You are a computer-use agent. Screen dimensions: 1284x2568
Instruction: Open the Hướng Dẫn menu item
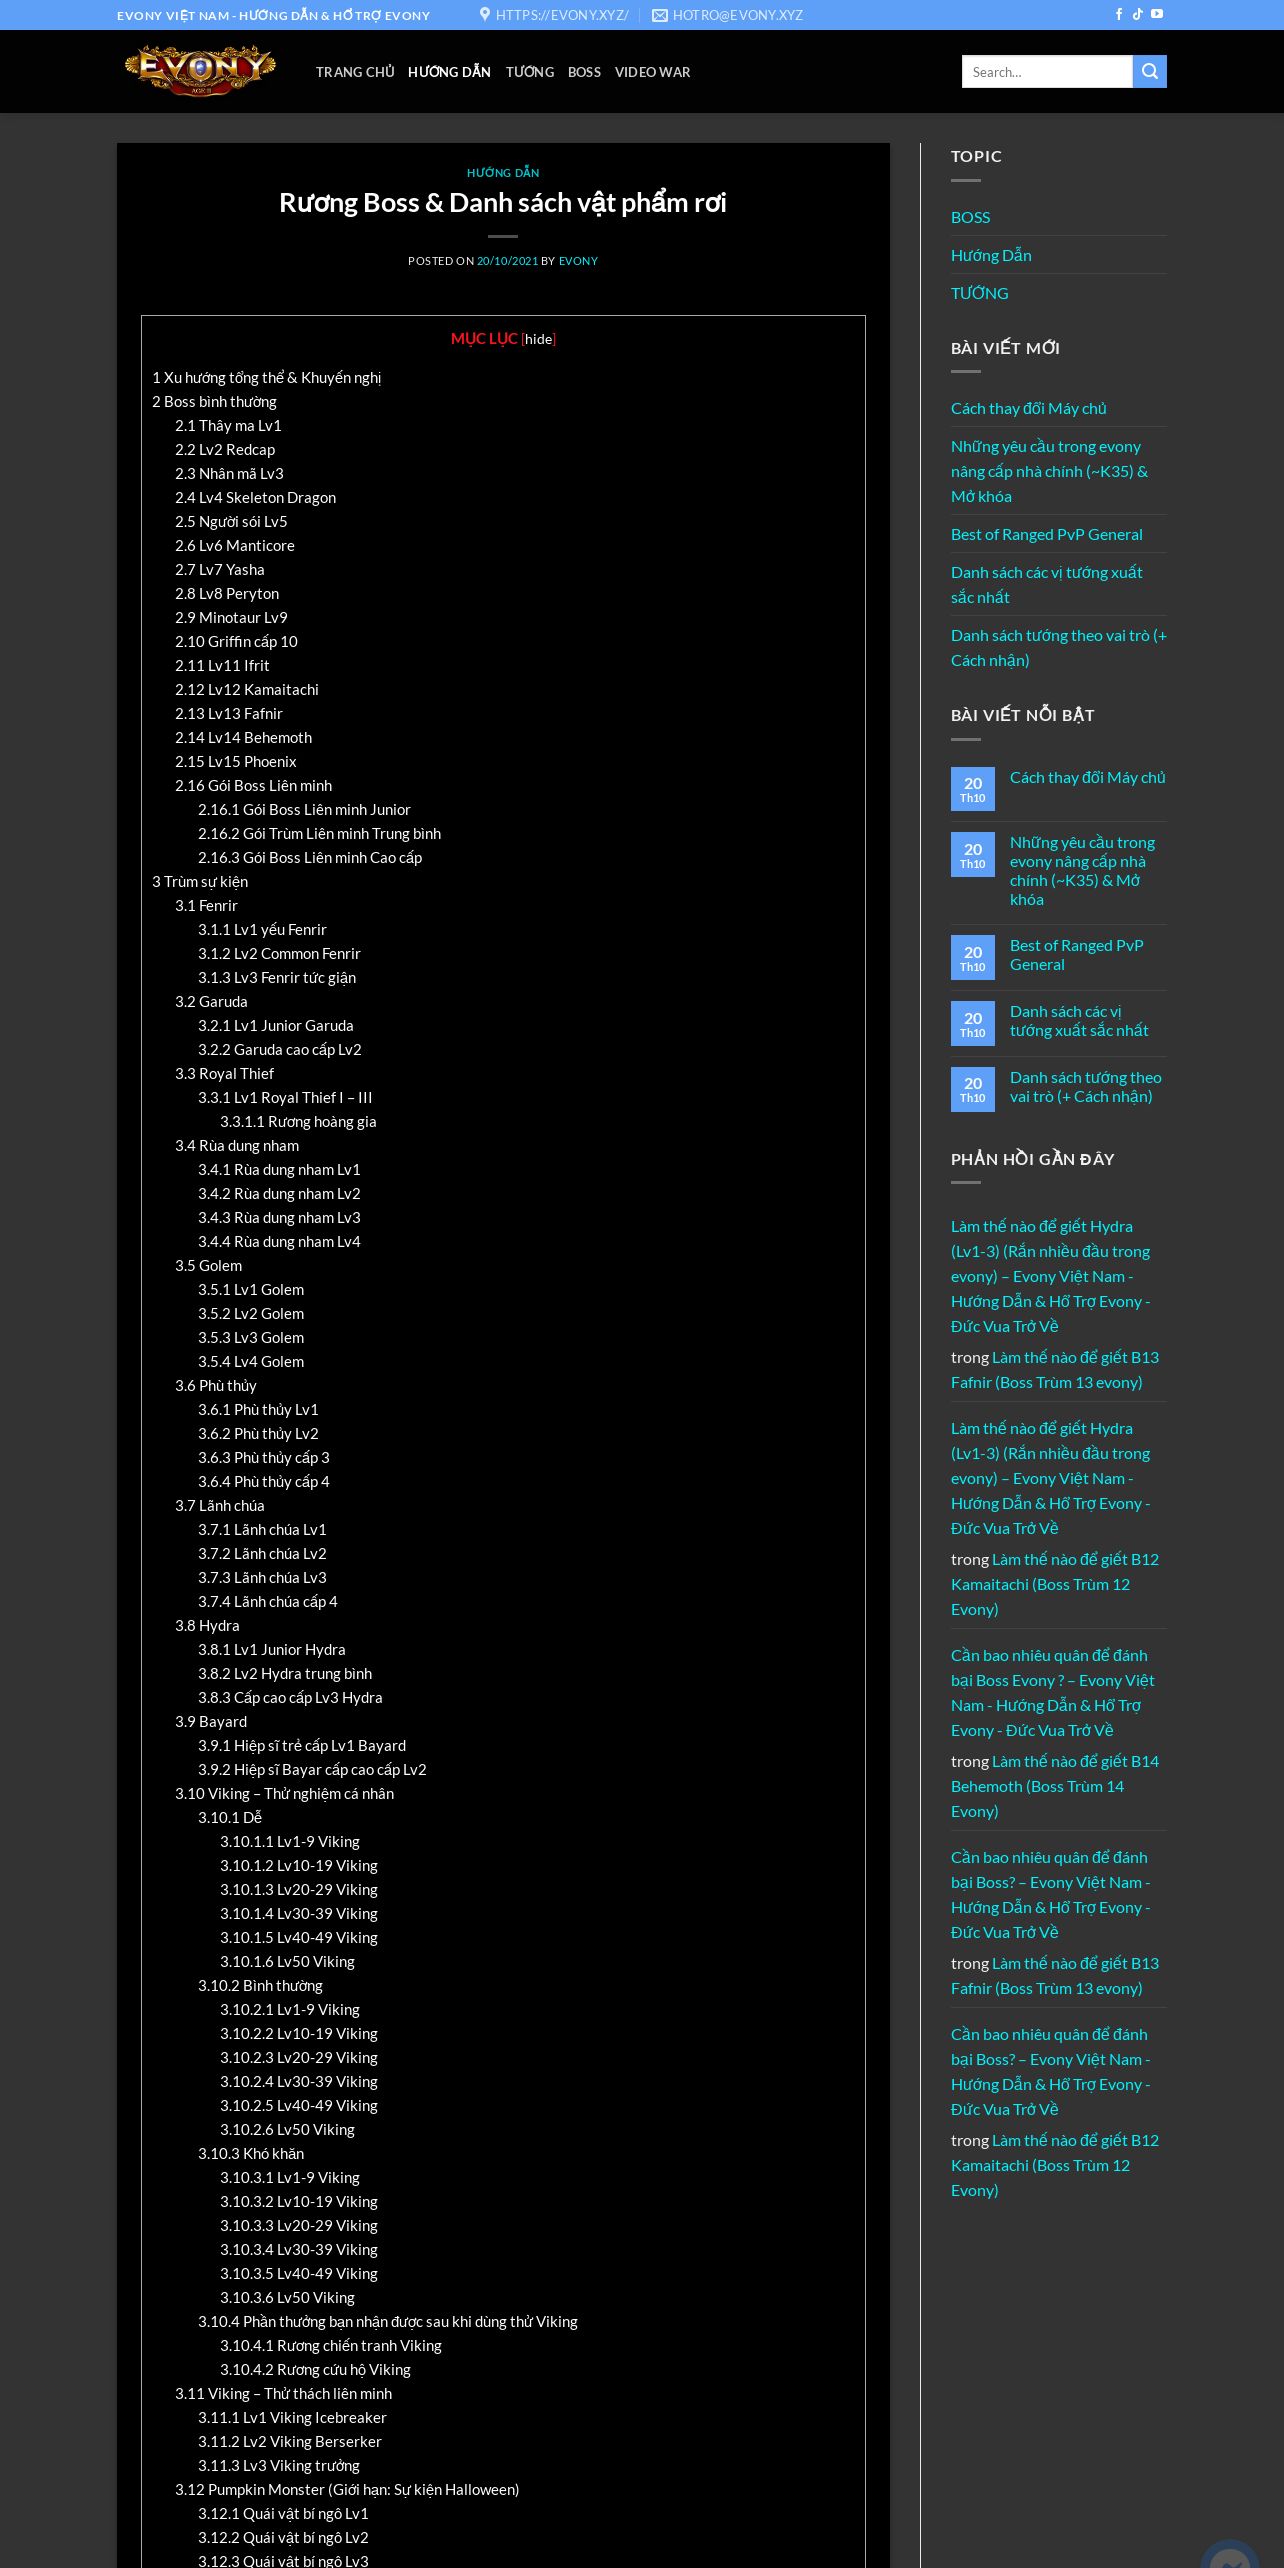(449, 72)
